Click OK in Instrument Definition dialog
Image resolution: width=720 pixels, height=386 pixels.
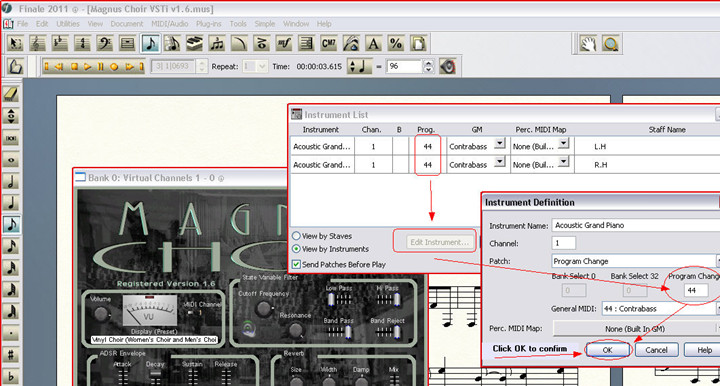coord(608,350)
